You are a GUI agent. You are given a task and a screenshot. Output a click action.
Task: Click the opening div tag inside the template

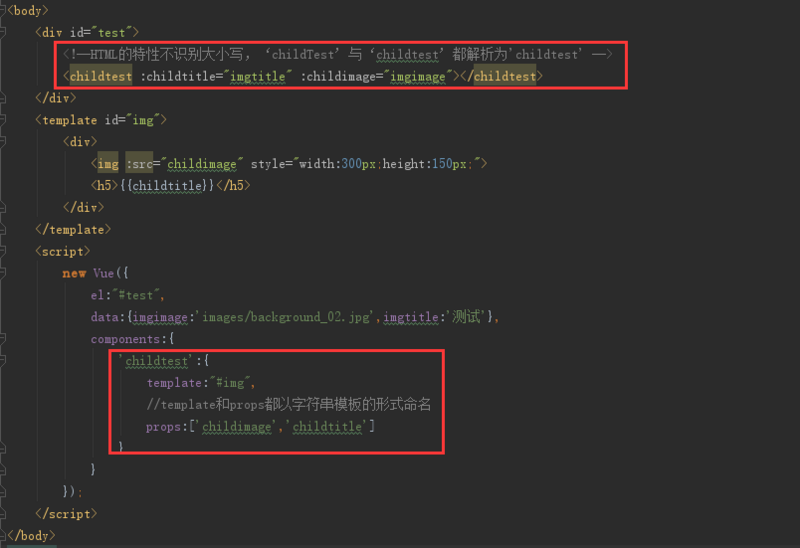coord(80,142)
